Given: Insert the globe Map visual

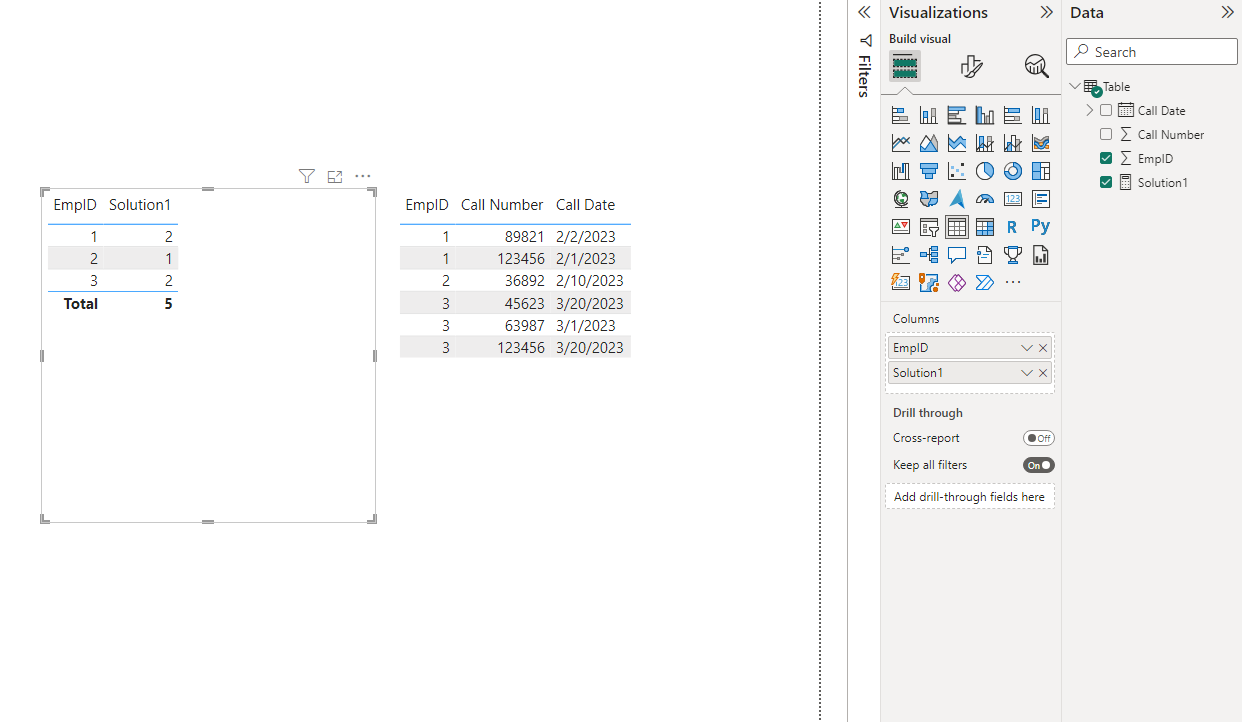Looking at the screenshot, I should coord(900,199).
